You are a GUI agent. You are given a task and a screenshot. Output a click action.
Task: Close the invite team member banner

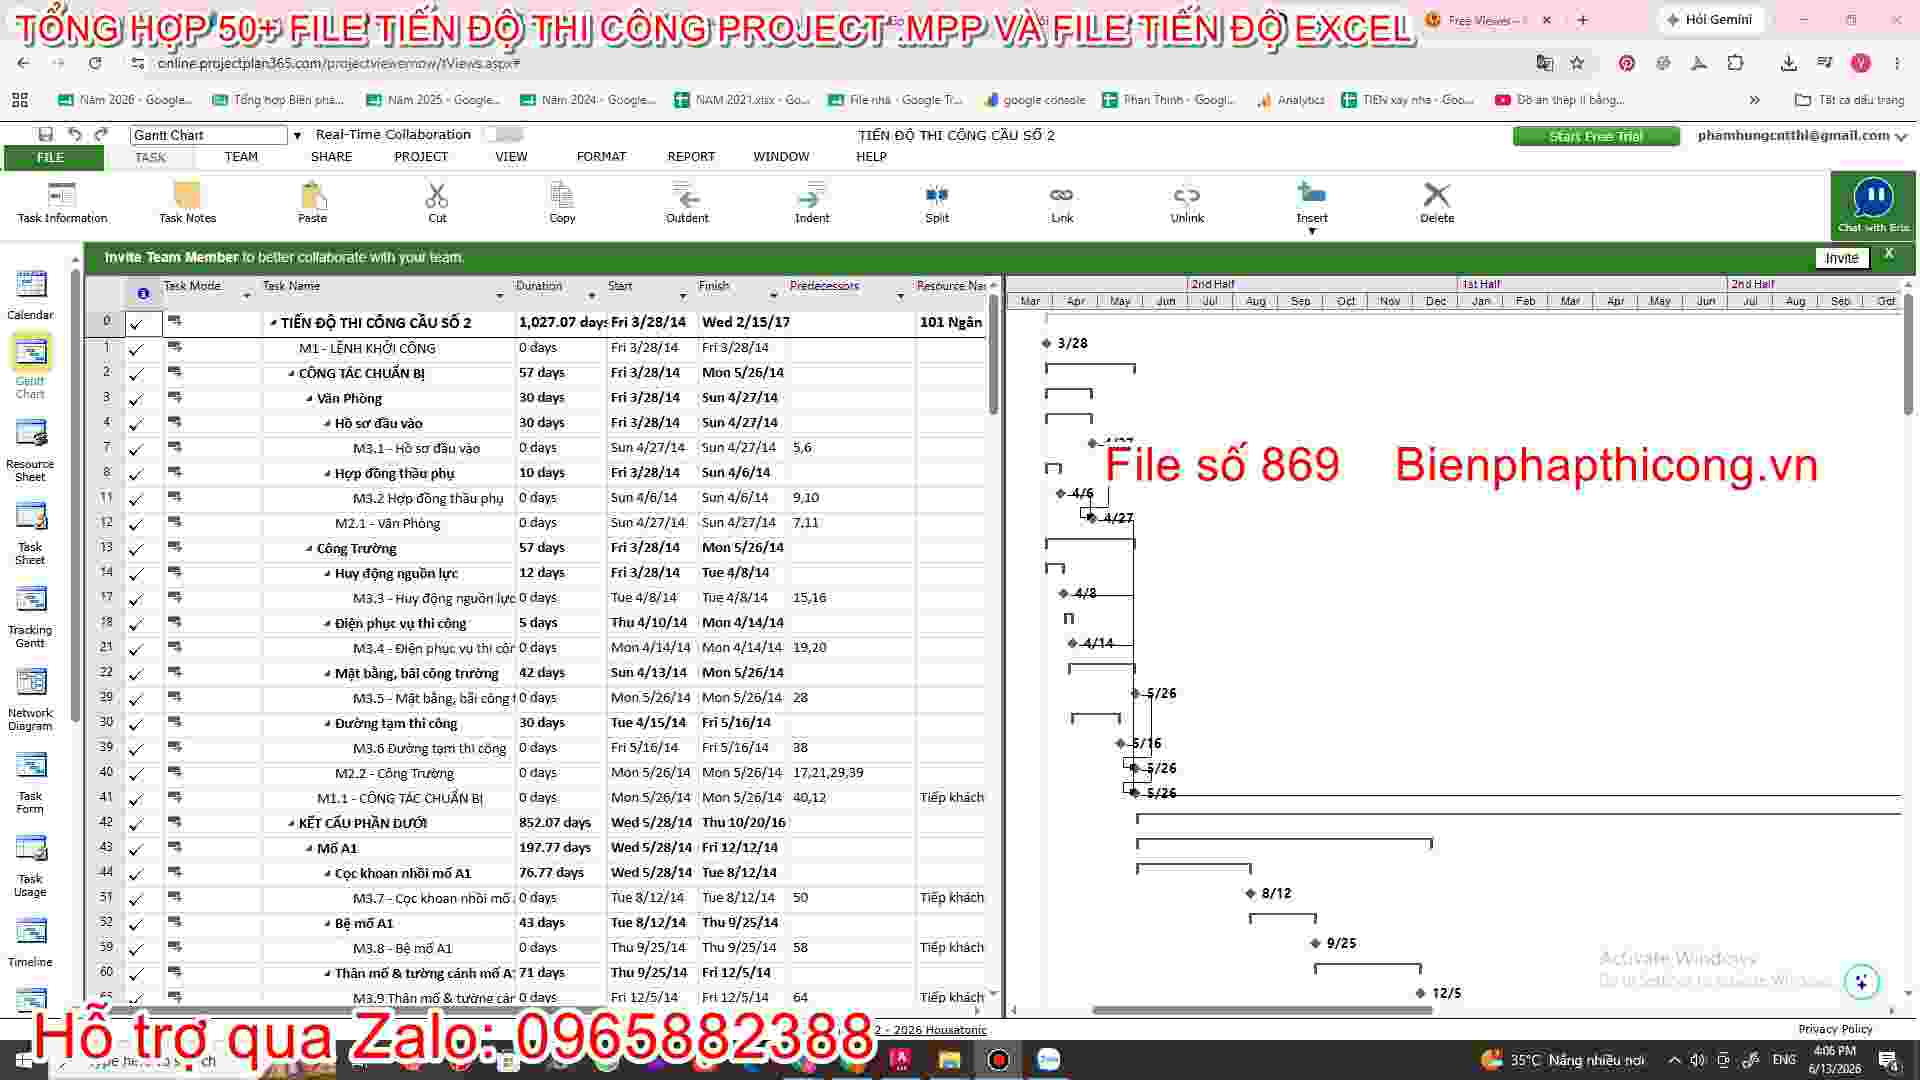click(1889, 254)
